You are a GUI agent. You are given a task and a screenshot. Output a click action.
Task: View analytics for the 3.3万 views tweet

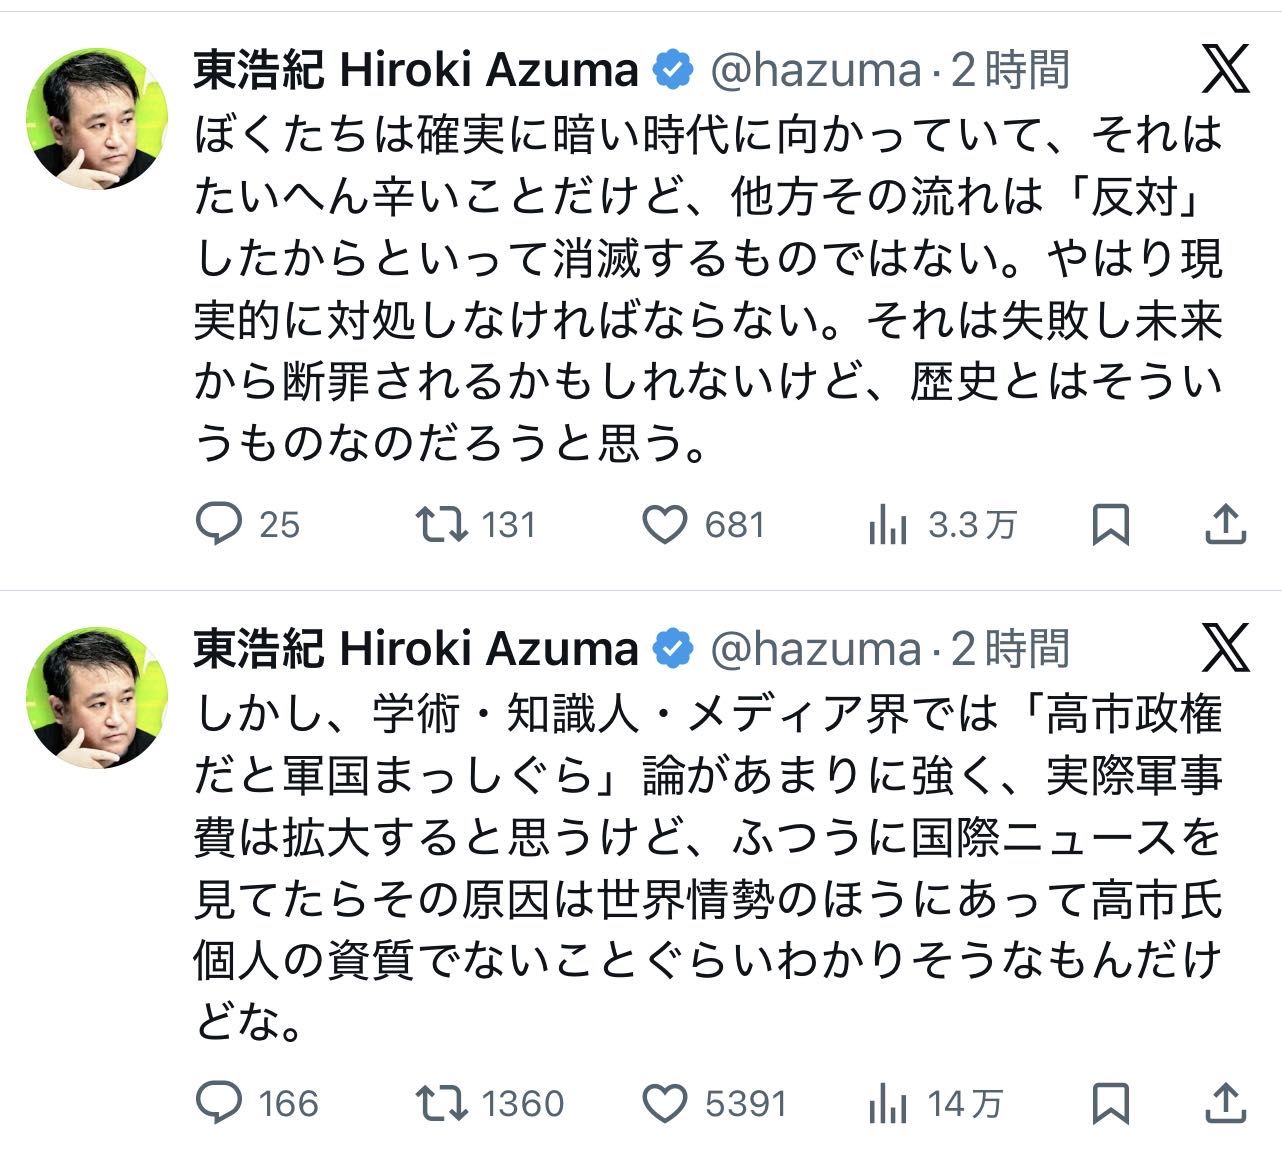click(888, 524)
